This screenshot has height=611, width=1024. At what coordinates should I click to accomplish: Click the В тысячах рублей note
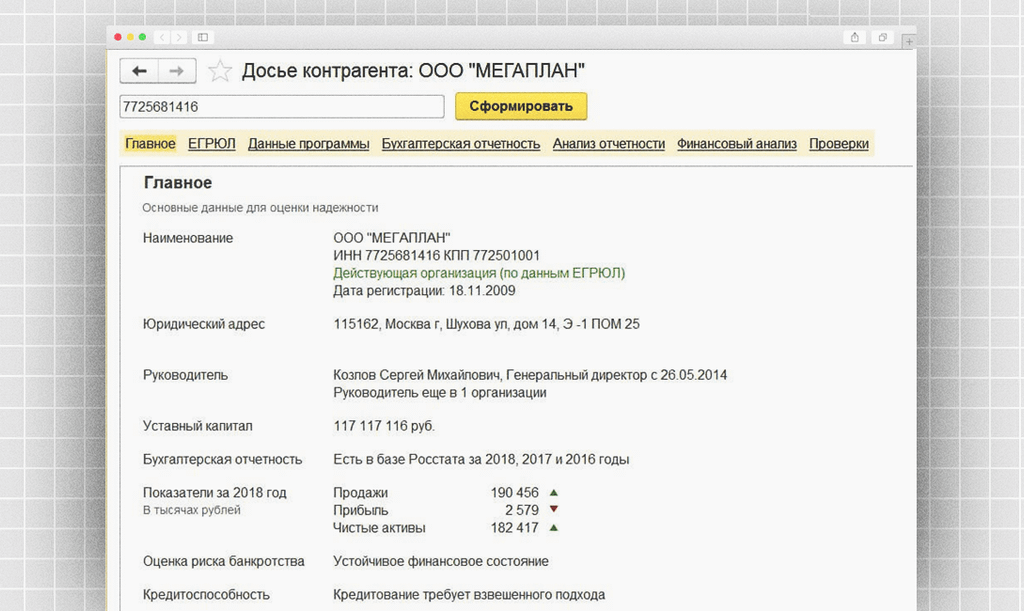191,510
